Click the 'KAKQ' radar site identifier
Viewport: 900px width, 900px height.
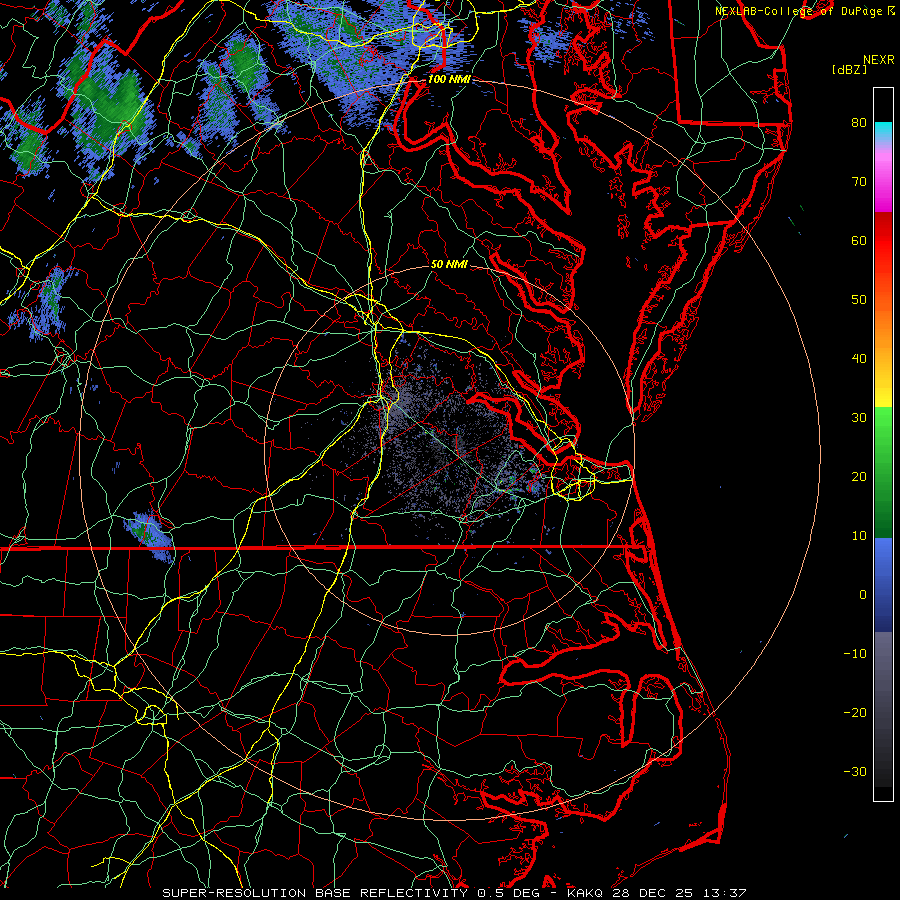[587, 893]
